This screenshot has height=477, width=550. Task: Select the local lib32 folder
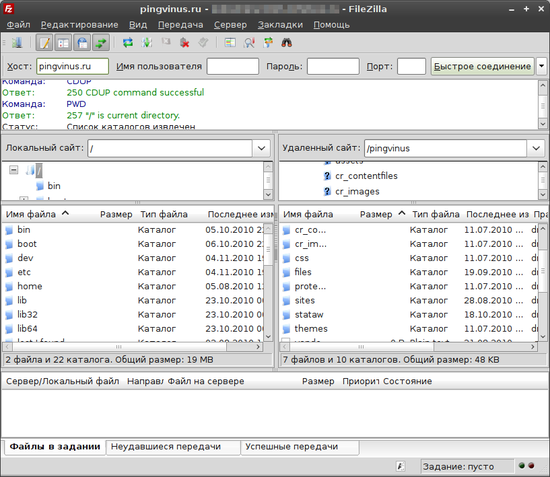(133, 315)
